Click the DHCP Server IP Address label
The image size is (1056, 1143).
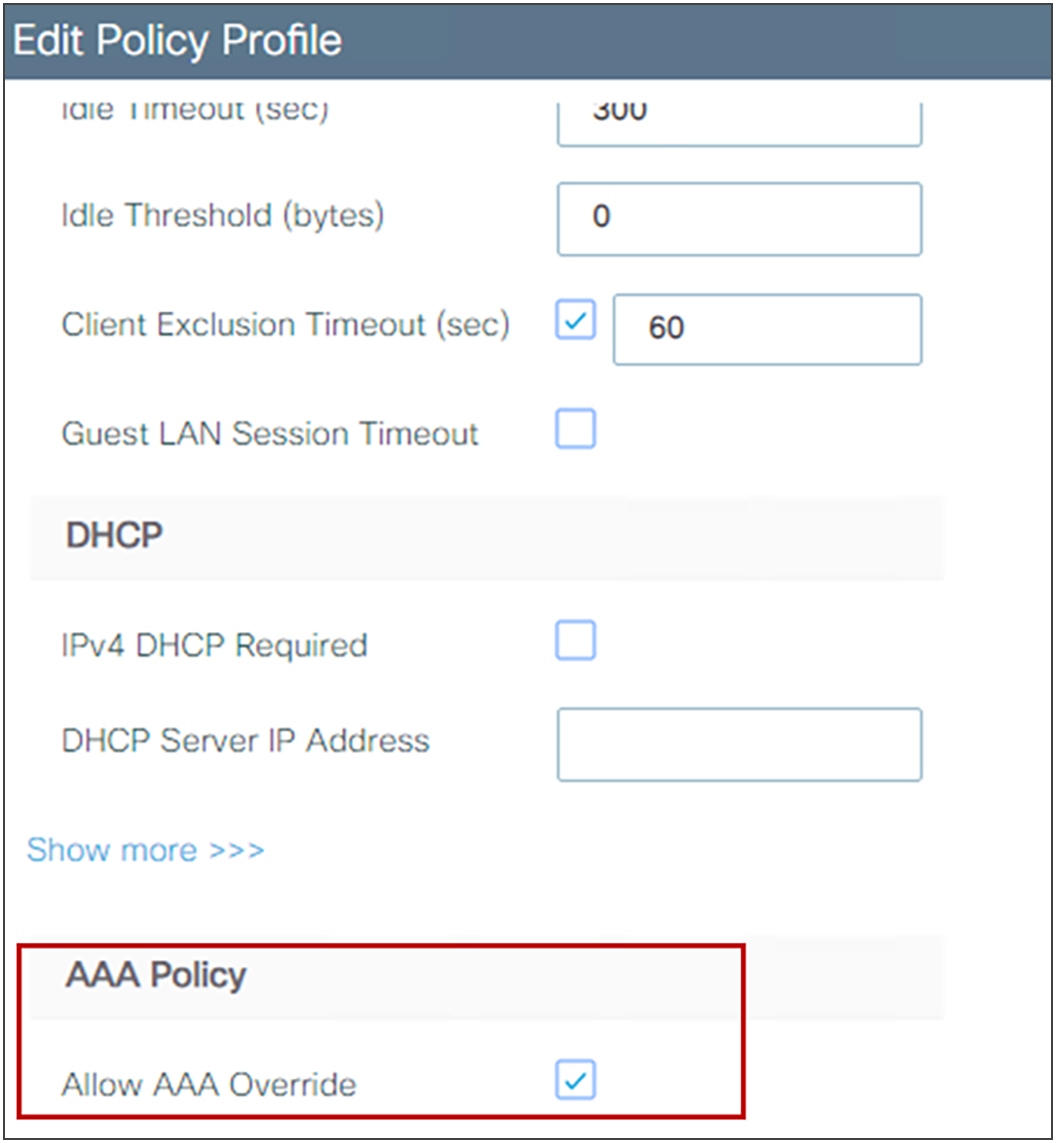pyautogui.click(x=246, y=741)
